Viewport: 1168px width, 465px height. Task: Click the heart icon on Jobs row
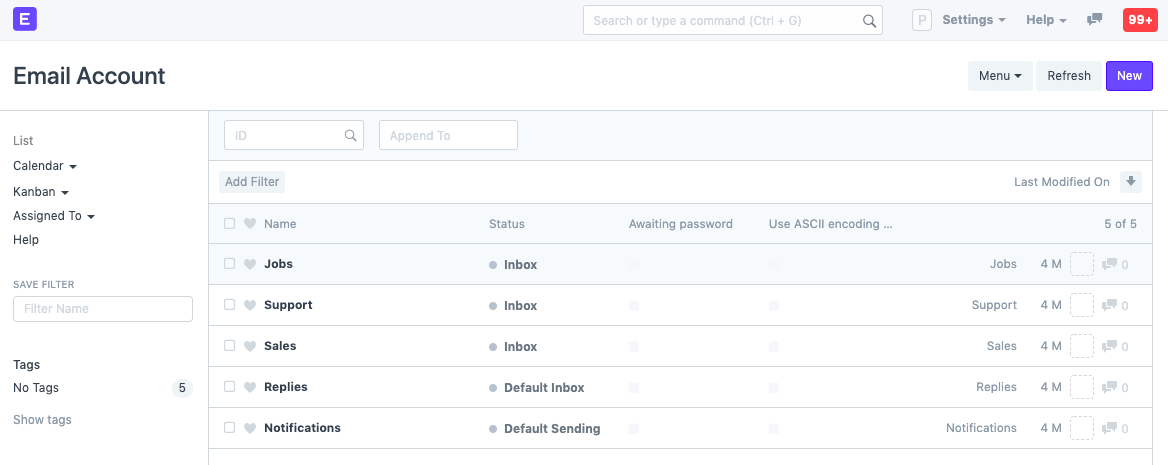[x=250, y=264]
